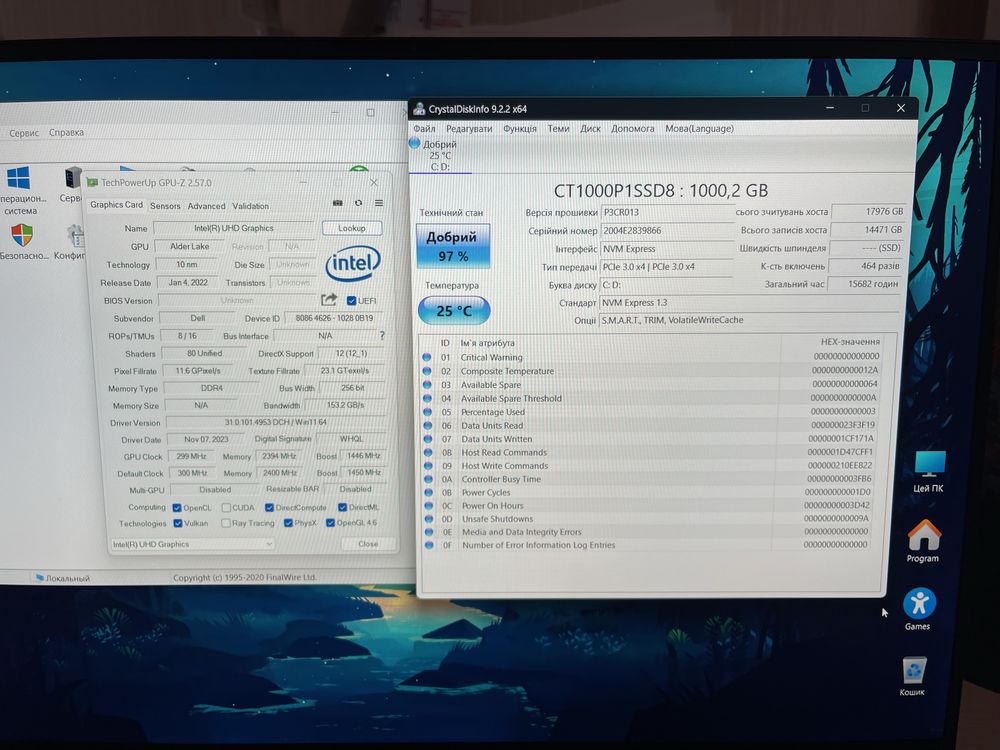Click the GPU-Z refresh icon
This screenshot has height=750, width=1000.
pos(358,203)
